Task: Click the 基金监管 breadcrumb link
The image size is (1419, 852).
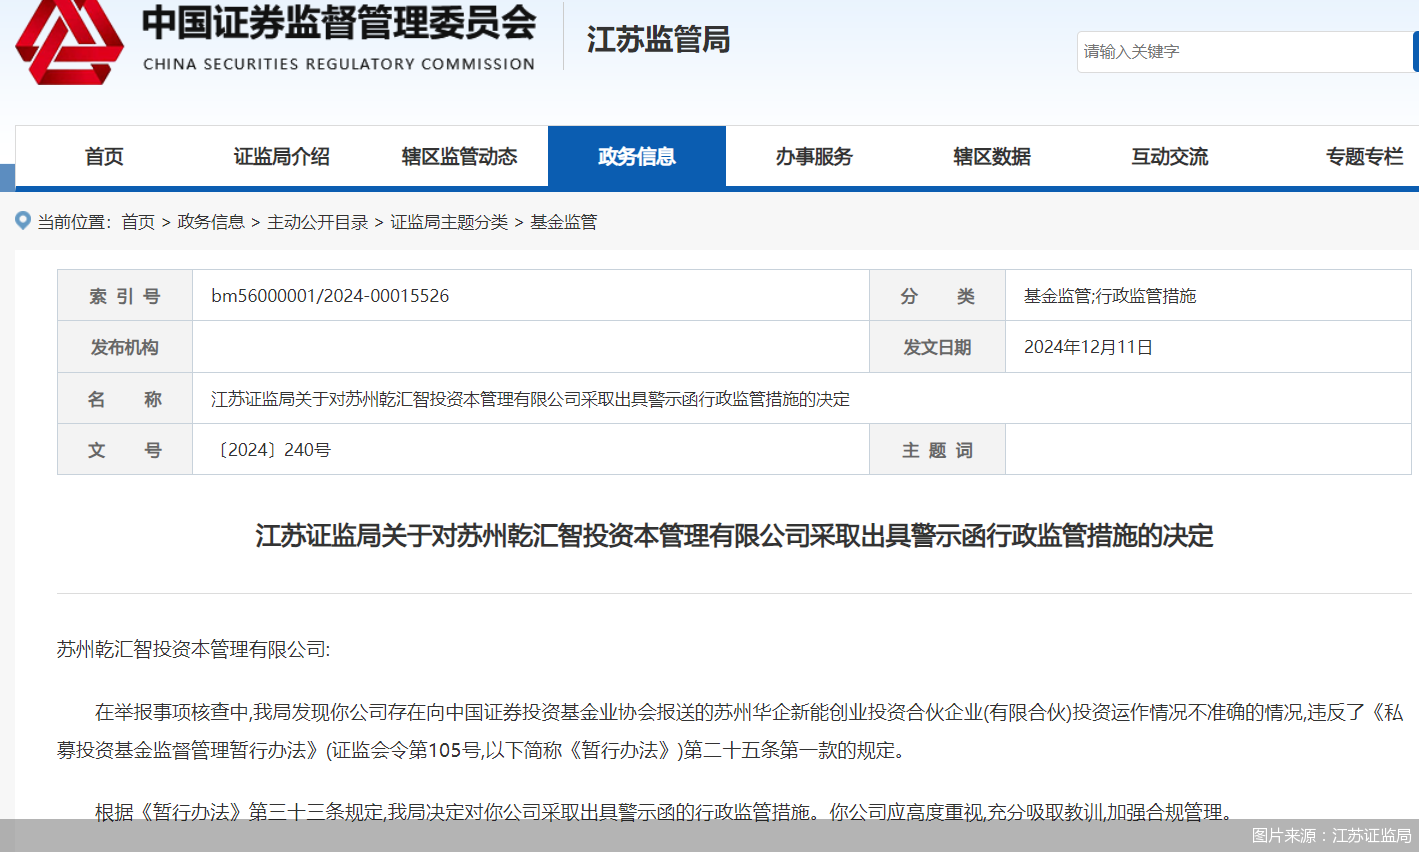Action: click(564, 222)
